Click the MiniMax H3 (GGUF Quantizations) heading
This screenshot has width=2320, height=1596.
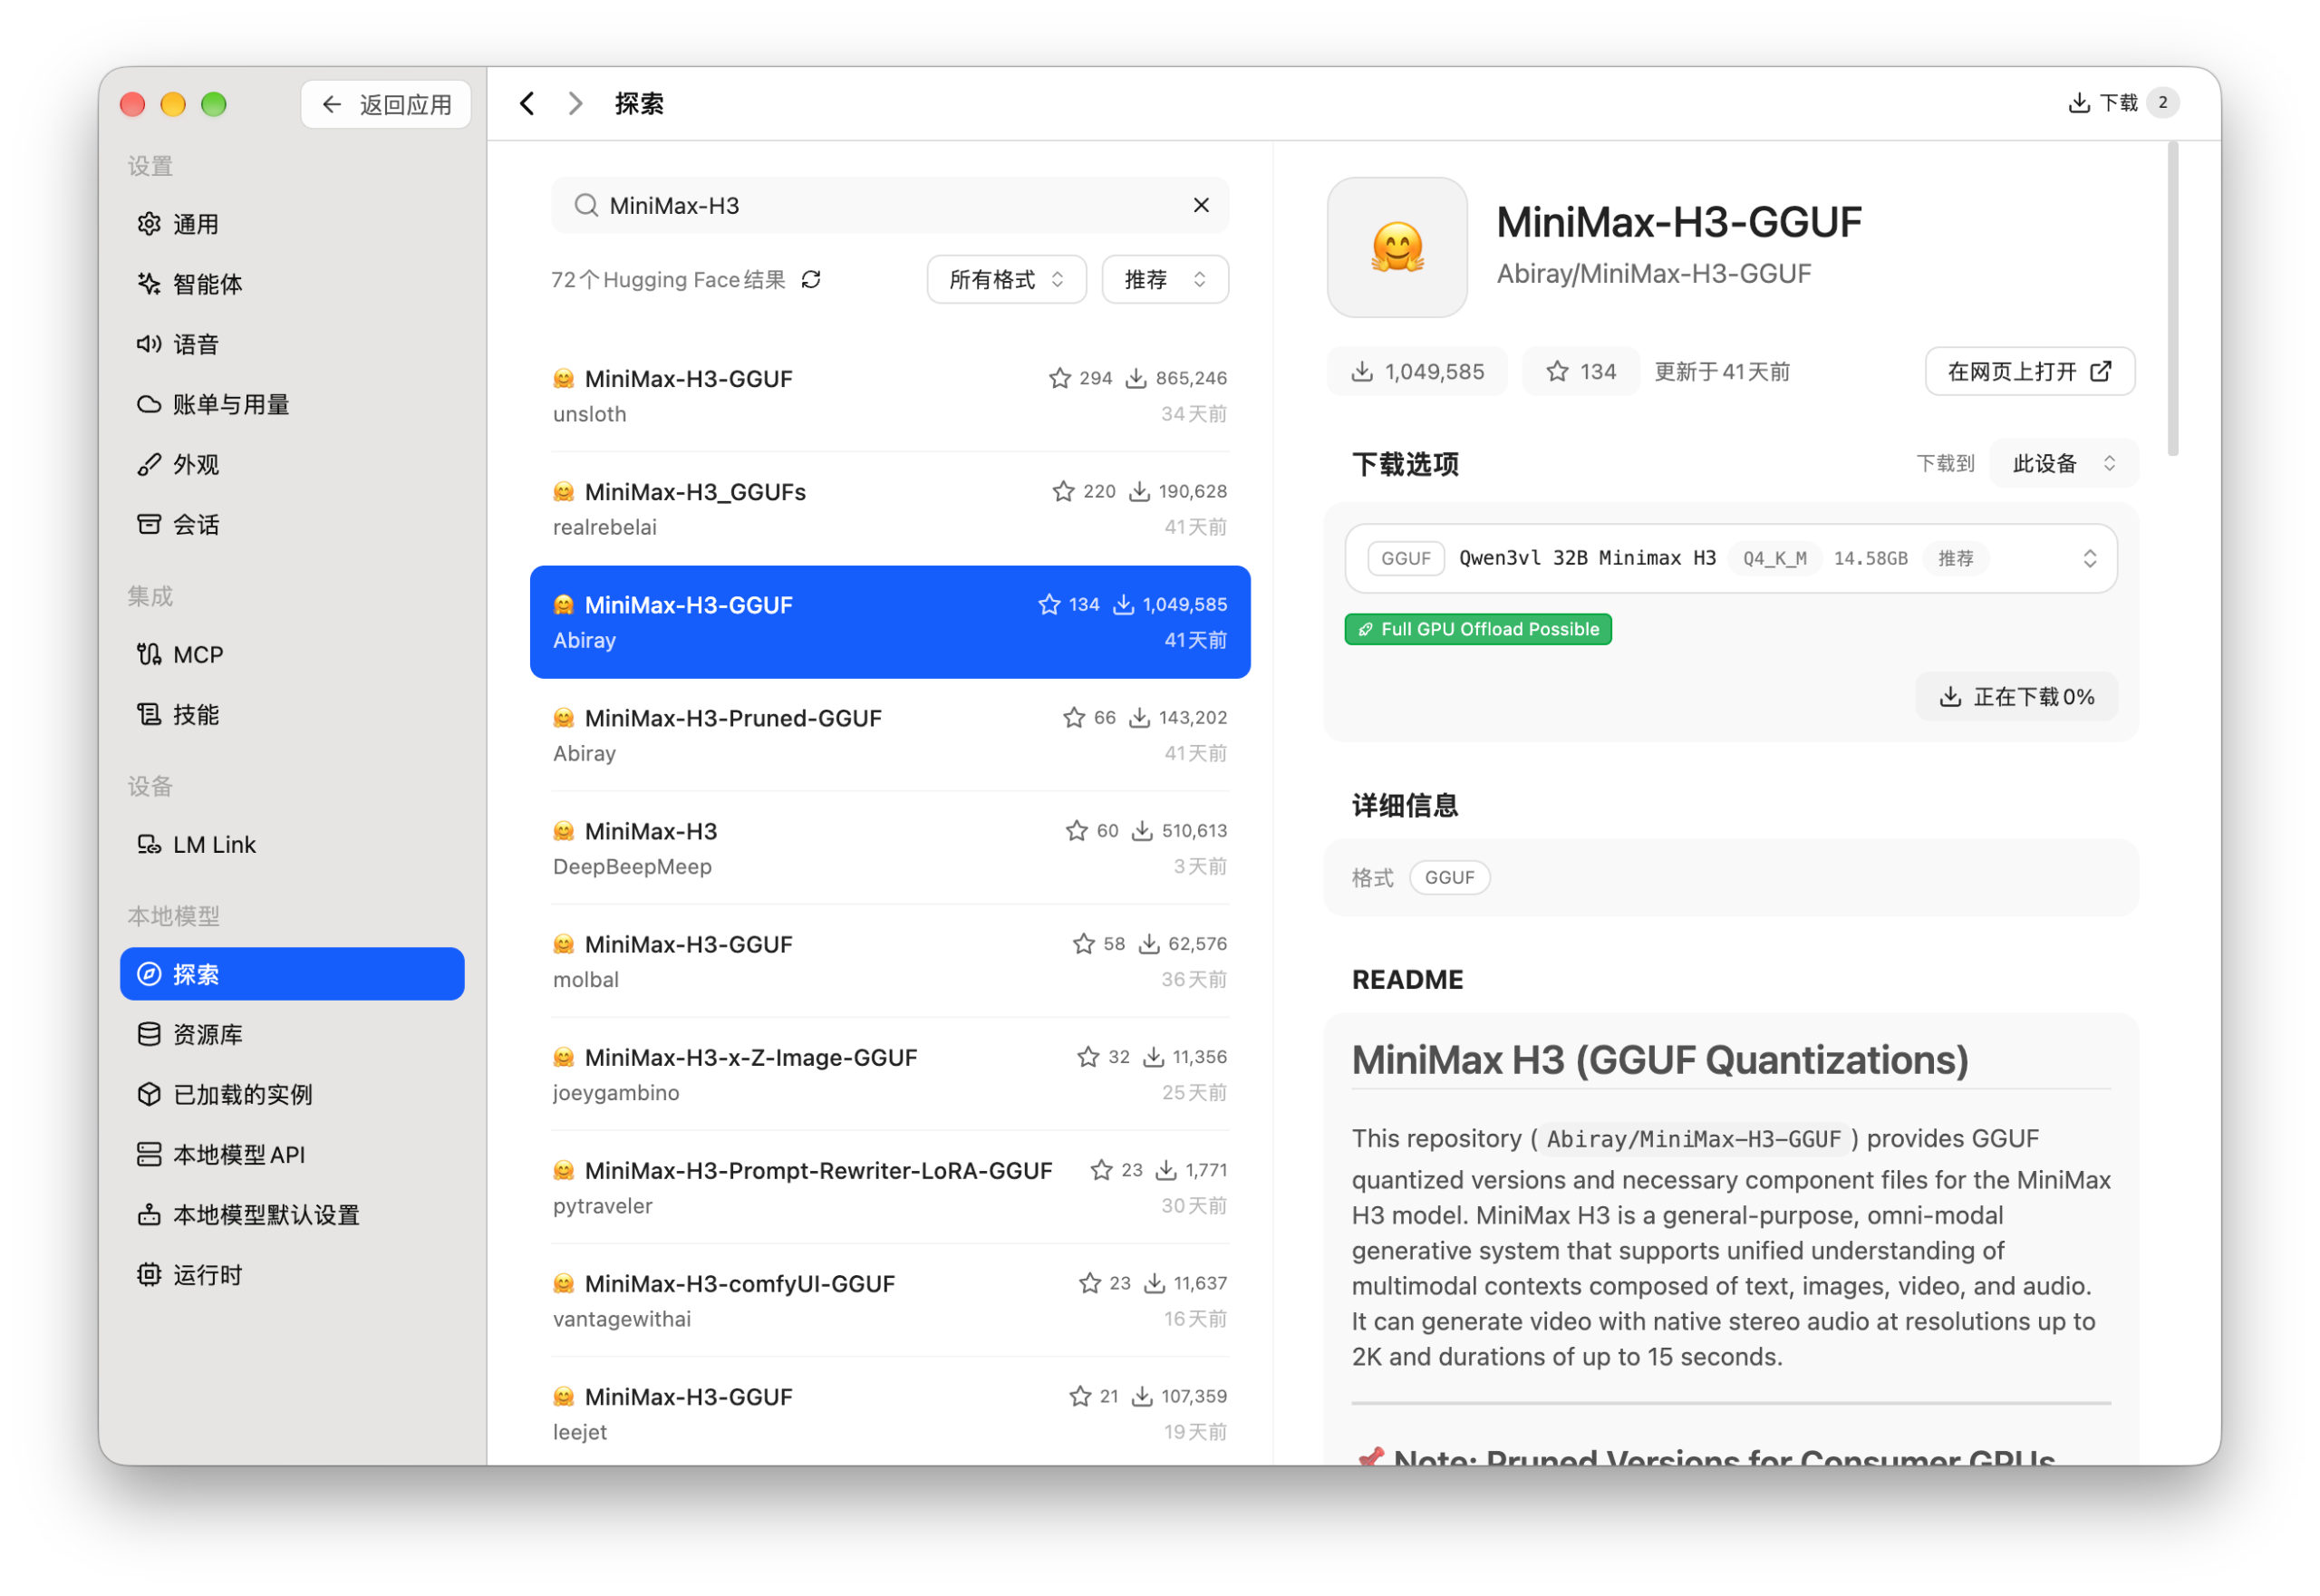coord(1660,1060)
